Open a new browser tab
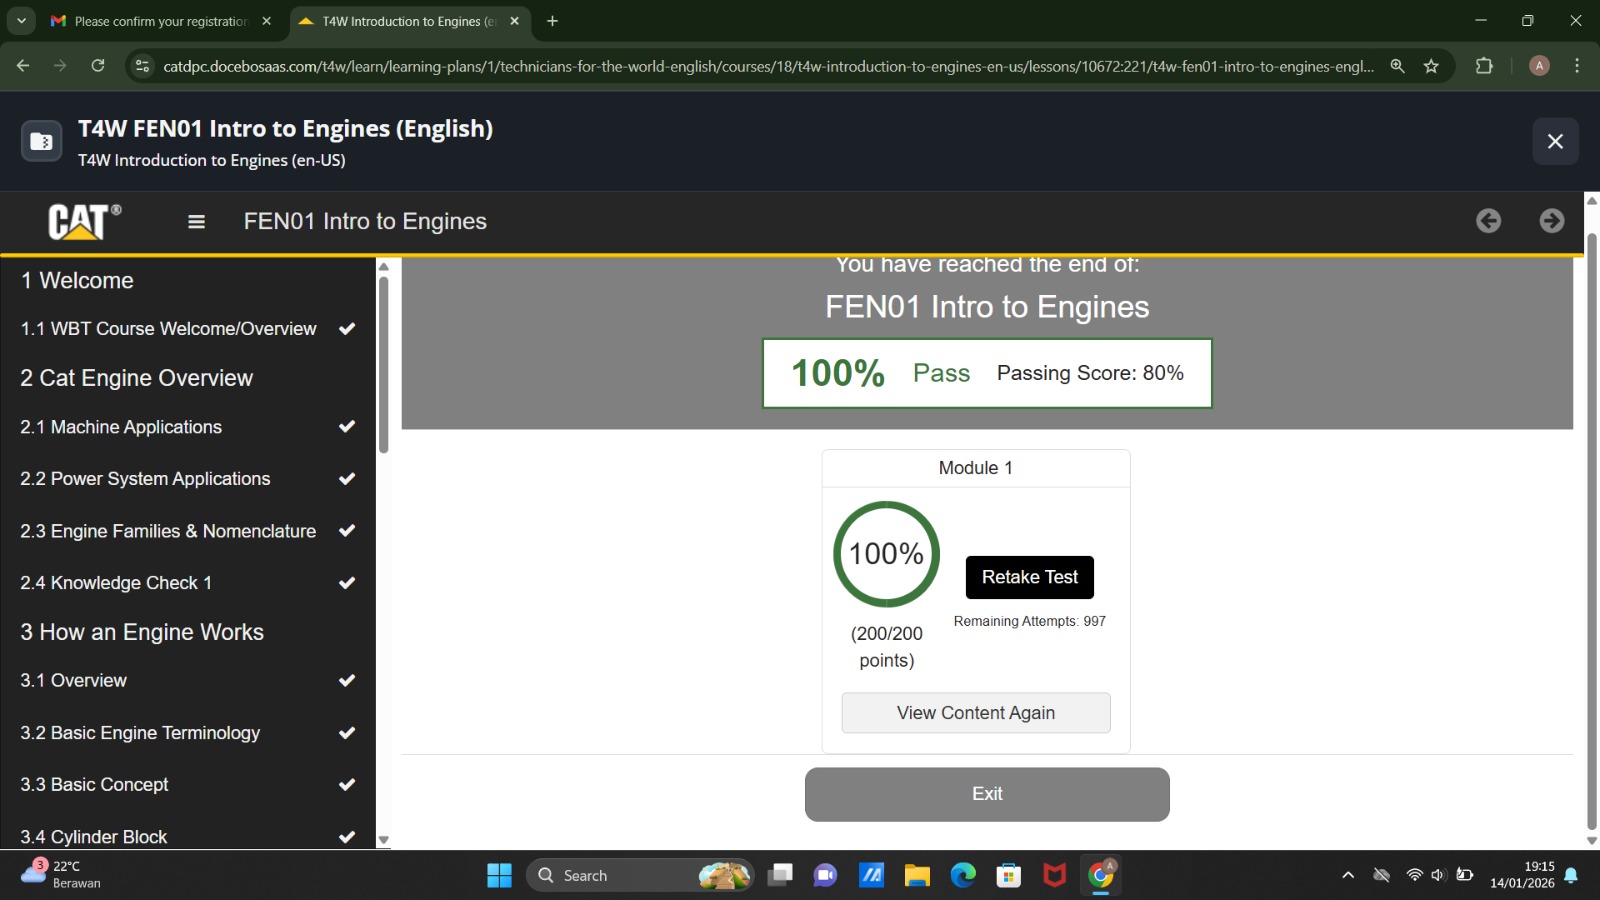Image resolution: width=1600 pixels, height=900 pixels. click(x=552, y=21)
